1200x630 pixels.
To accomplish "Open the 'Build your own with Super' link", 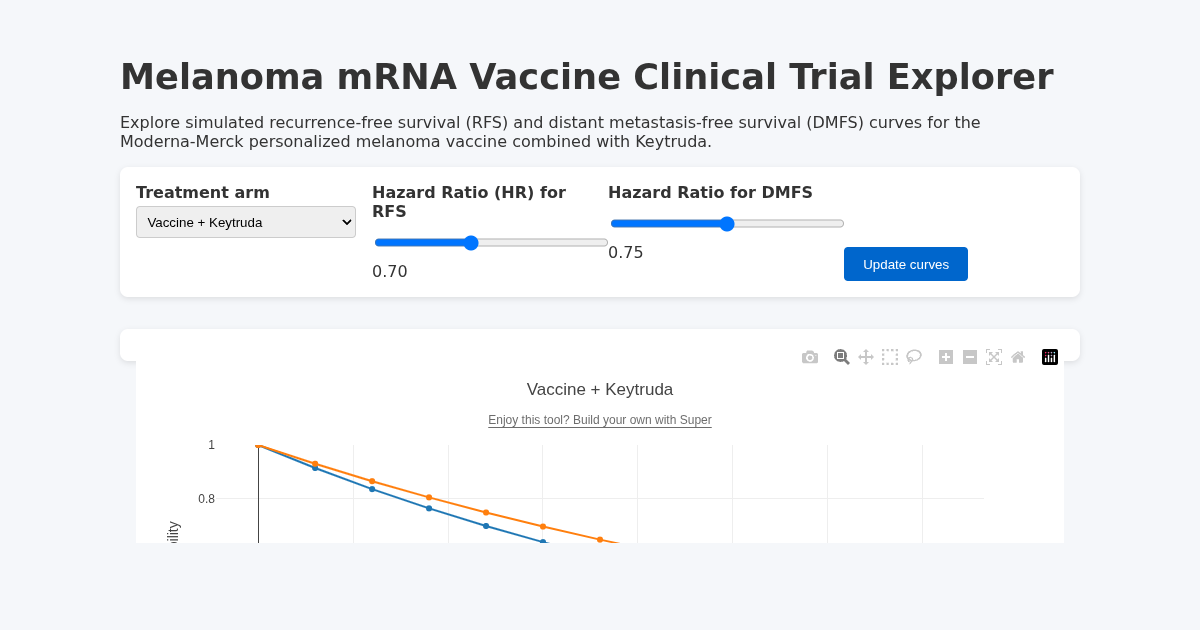I will click(600, 420).
